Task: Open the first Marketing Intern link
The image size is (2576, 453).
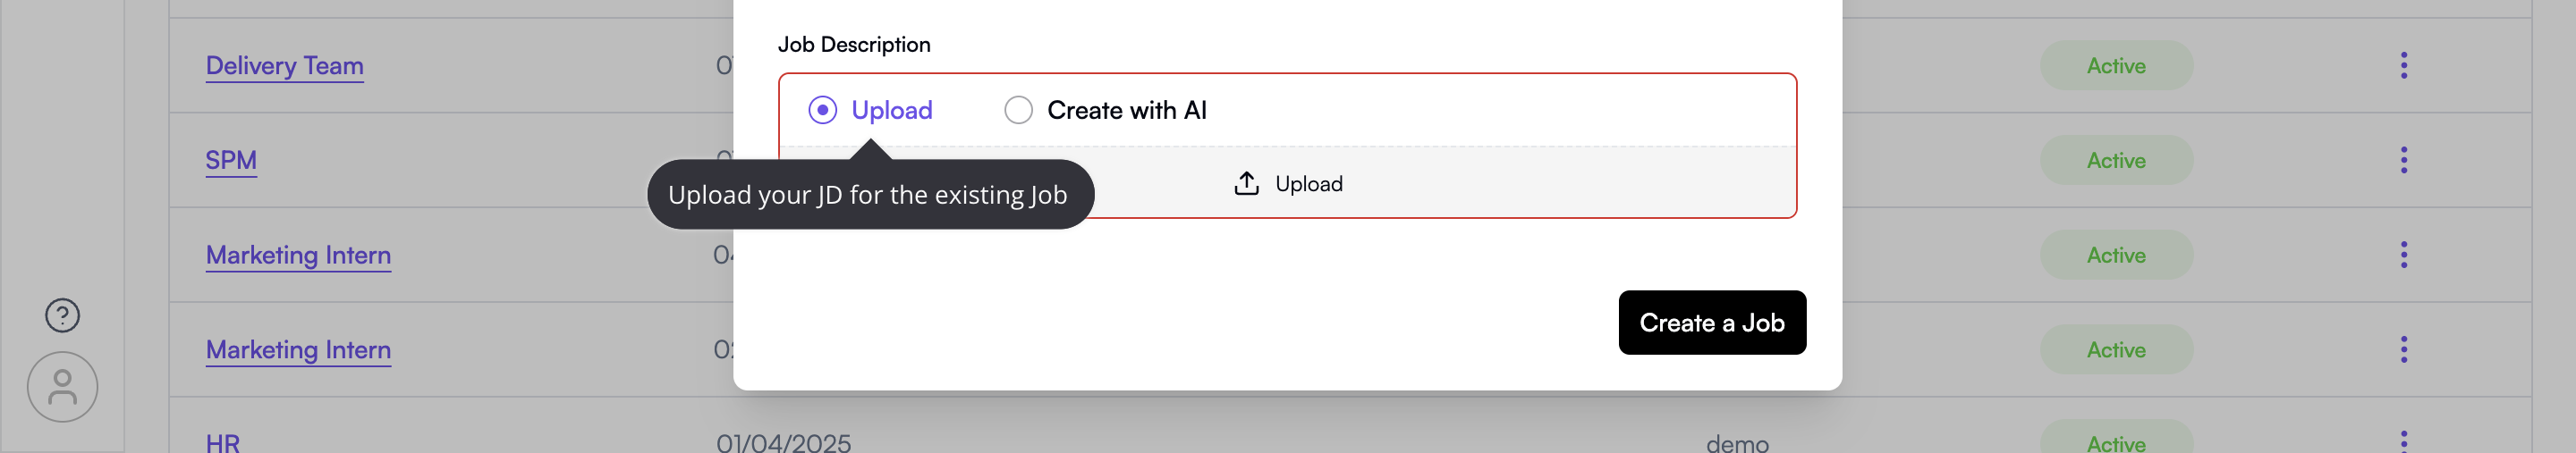Action: pos(298,255)
